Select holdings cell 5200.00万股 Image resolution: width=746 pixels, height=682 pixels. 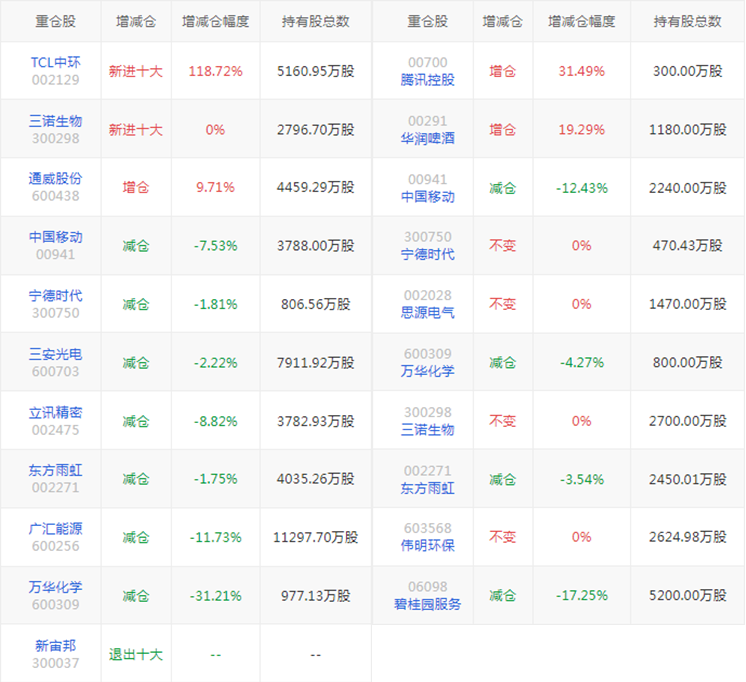pos(688,595)
